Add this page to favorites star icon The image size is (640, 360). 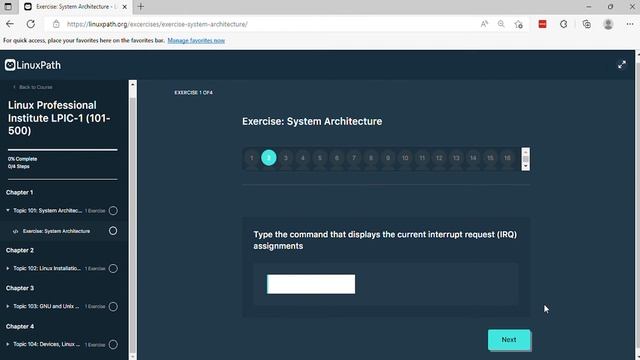coord(519,24)
